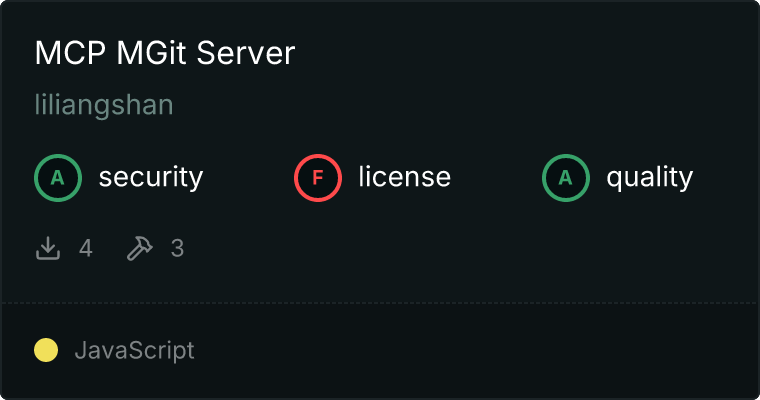Click the download arrow icon
This screenshot has height=400, width=760.
(x=48, y=248)
